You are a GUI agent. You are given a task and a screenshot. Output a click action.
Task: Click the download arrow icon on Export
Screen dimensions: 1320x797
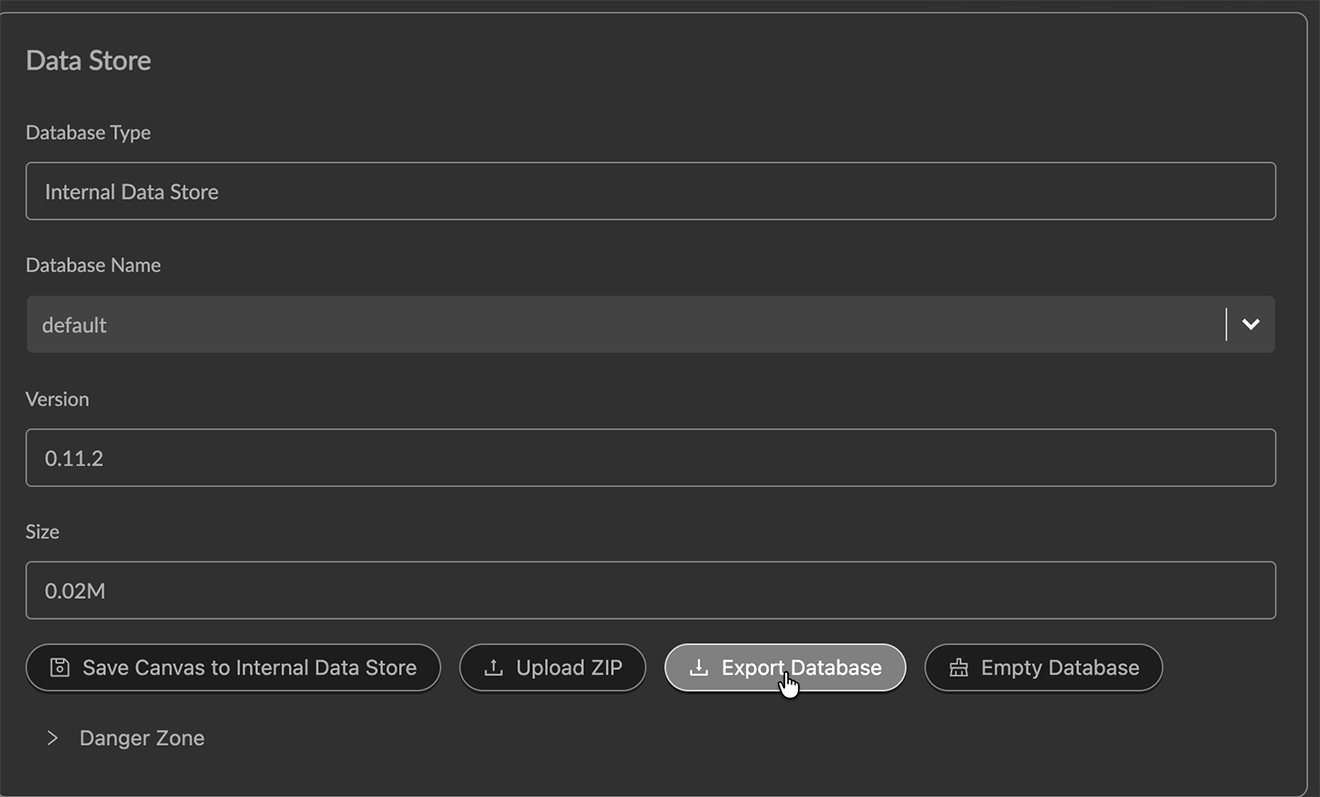pos(699,668)
